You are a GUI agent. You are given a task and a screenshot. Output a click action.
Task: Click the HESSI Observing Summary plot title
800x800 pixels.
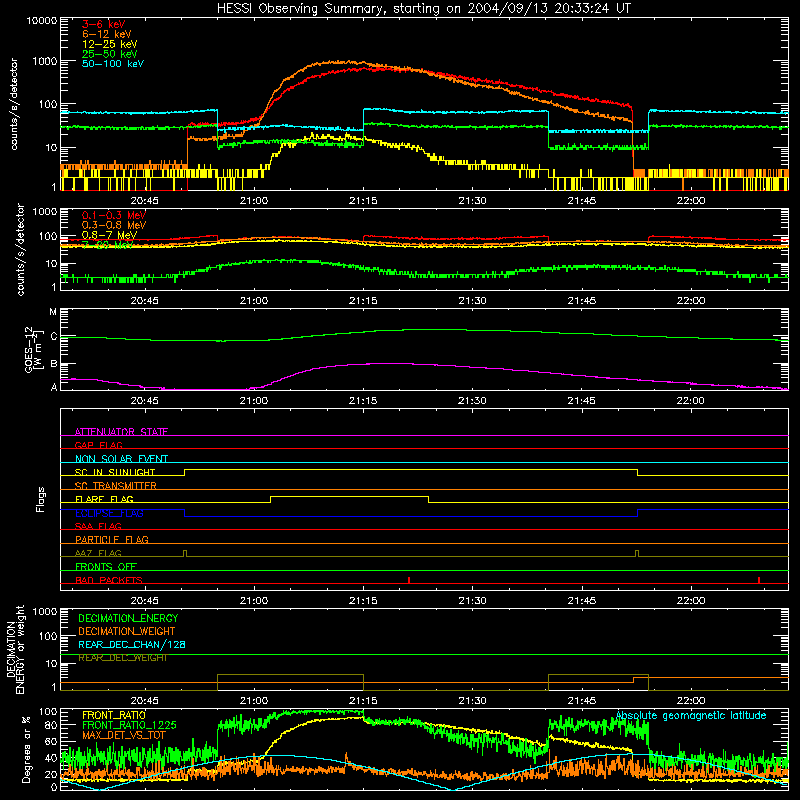coord(423,9)
